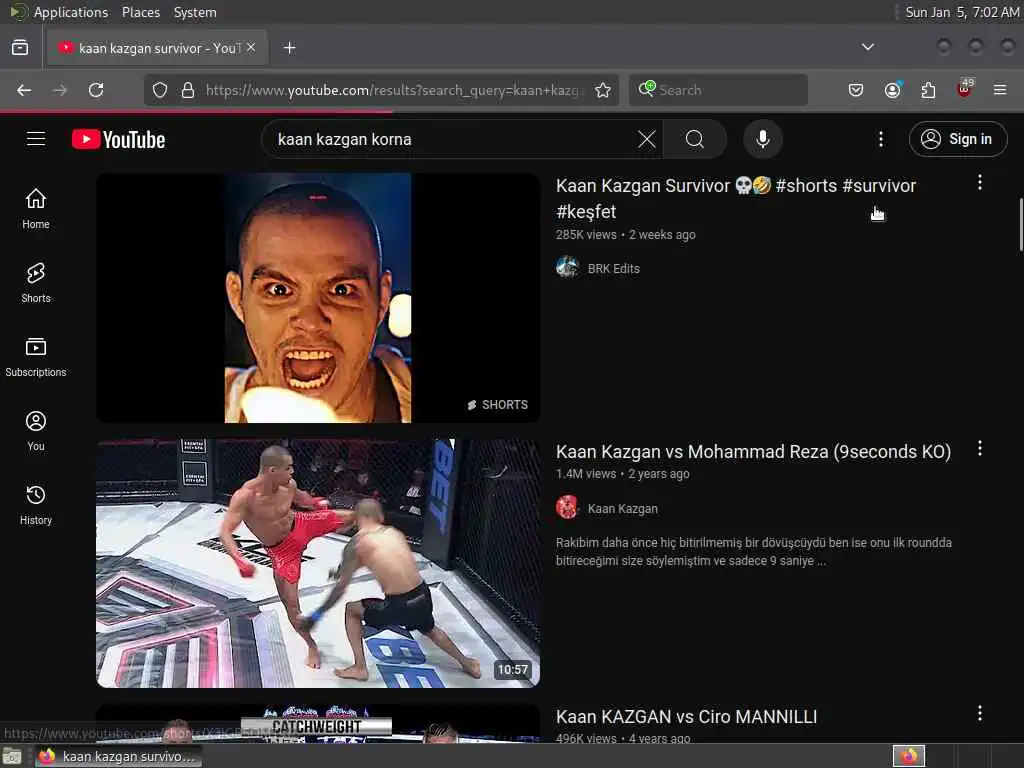Open options for Ciro MANNILLI video
Viewport: 1024px width, 768px height.
(980, 713)
